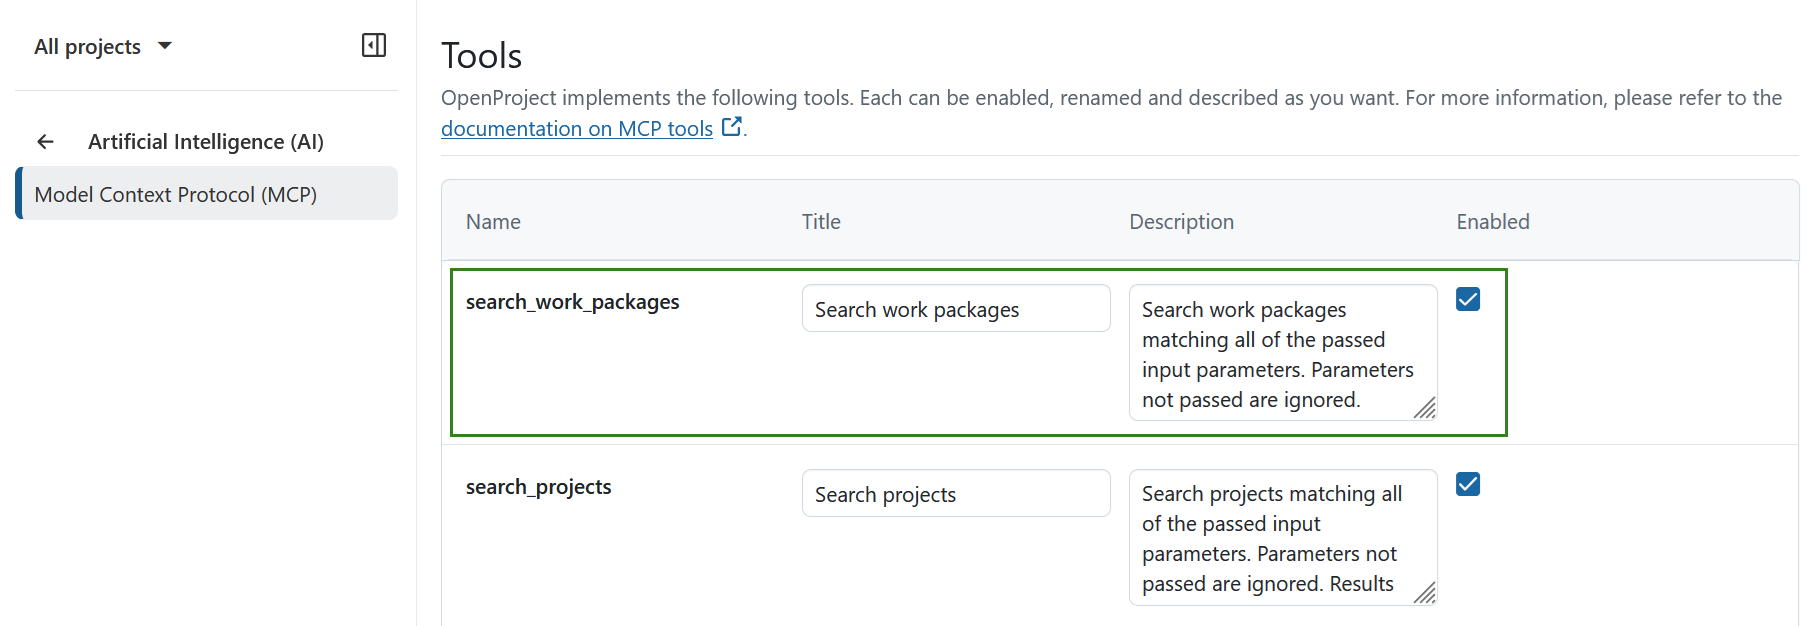Open documentation on MCP tools link

click(x=577, y=129)
